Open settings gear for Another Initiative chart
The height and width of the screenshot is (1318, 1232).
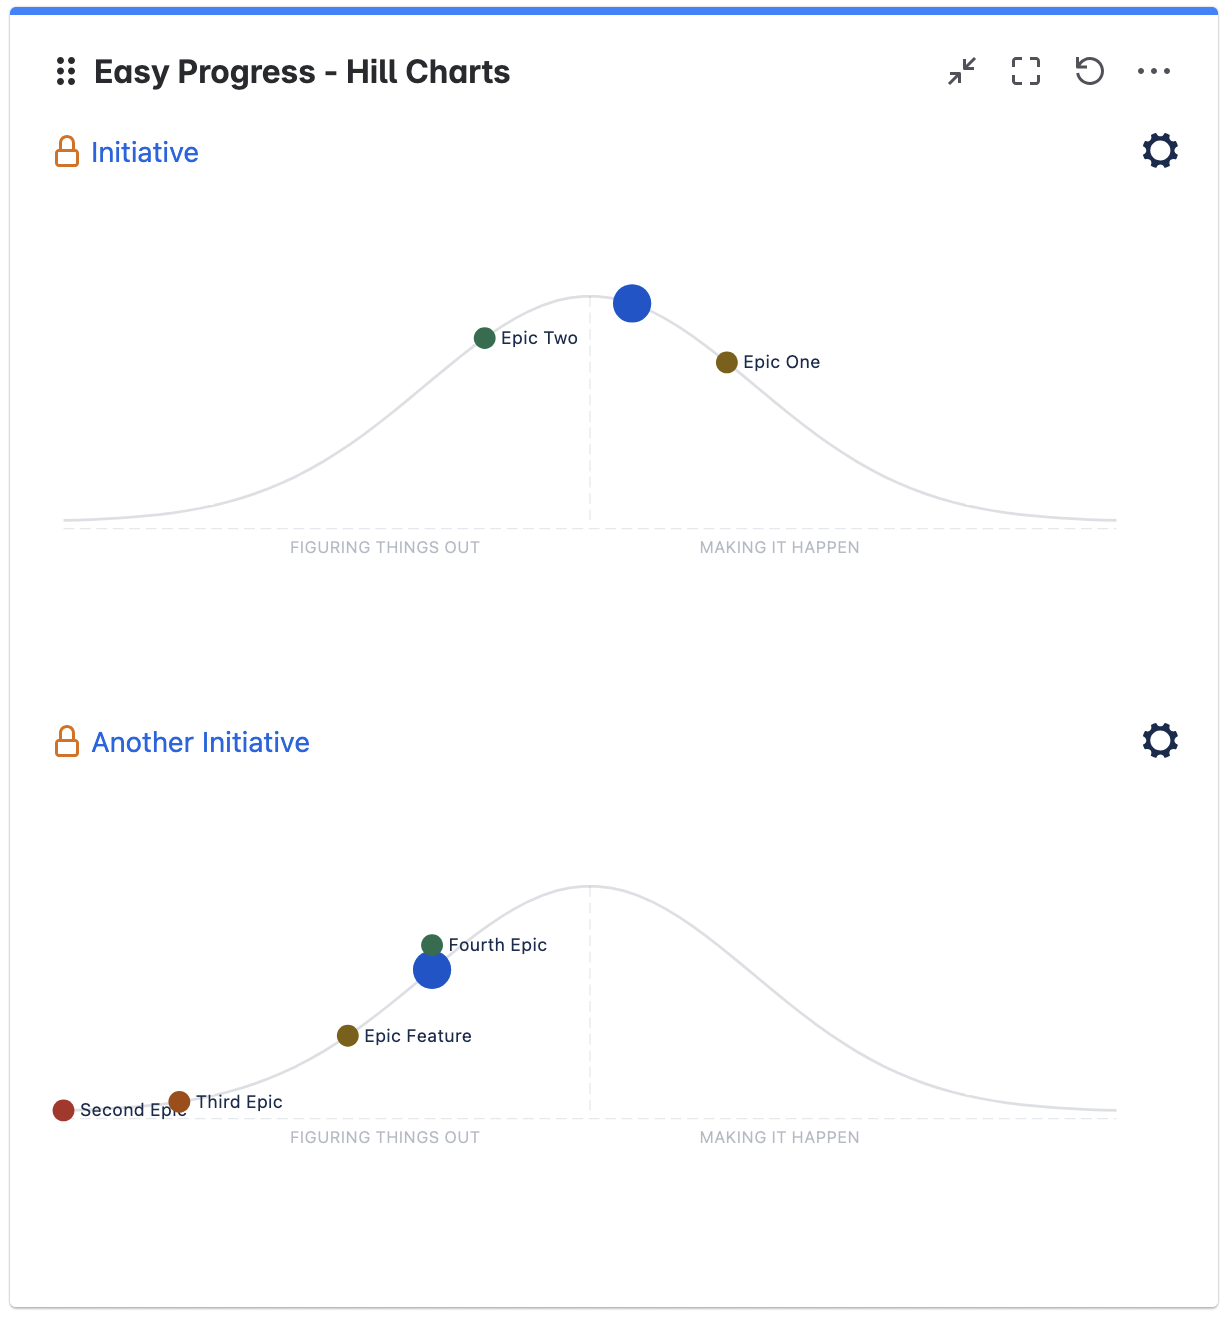pos(1160,741)
